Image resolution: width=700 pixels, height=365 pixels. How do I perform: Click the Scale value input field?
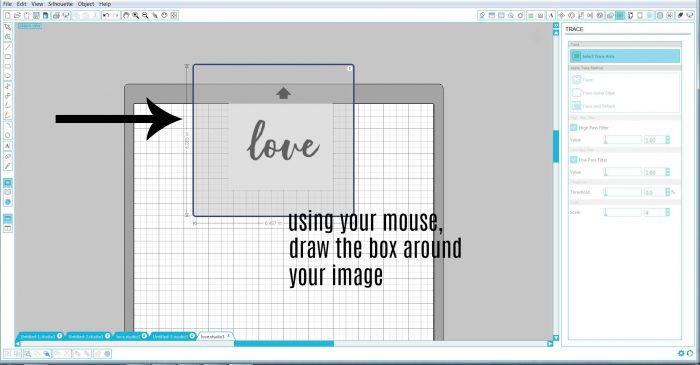click(x=654, y=212)
